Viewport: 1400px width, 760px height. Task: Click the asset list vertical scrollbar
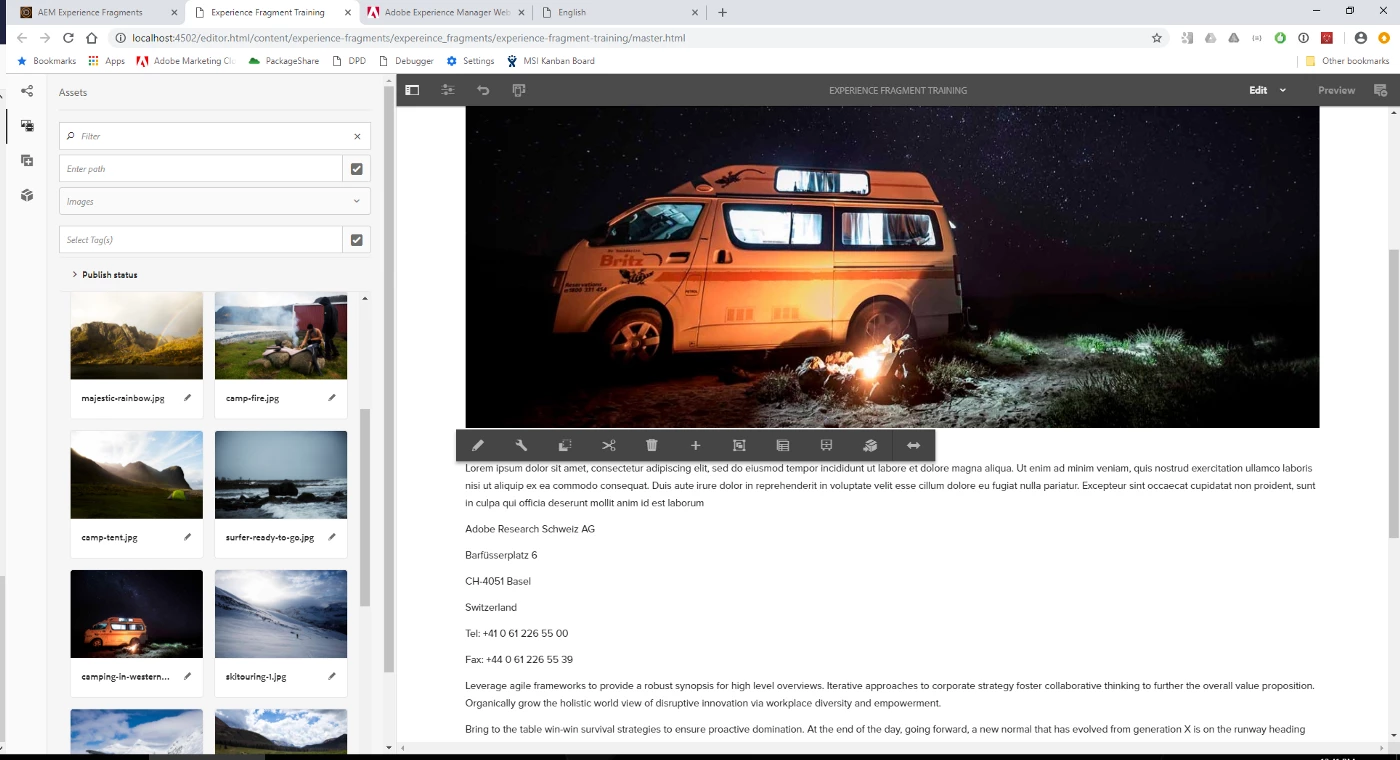point(365,506)
